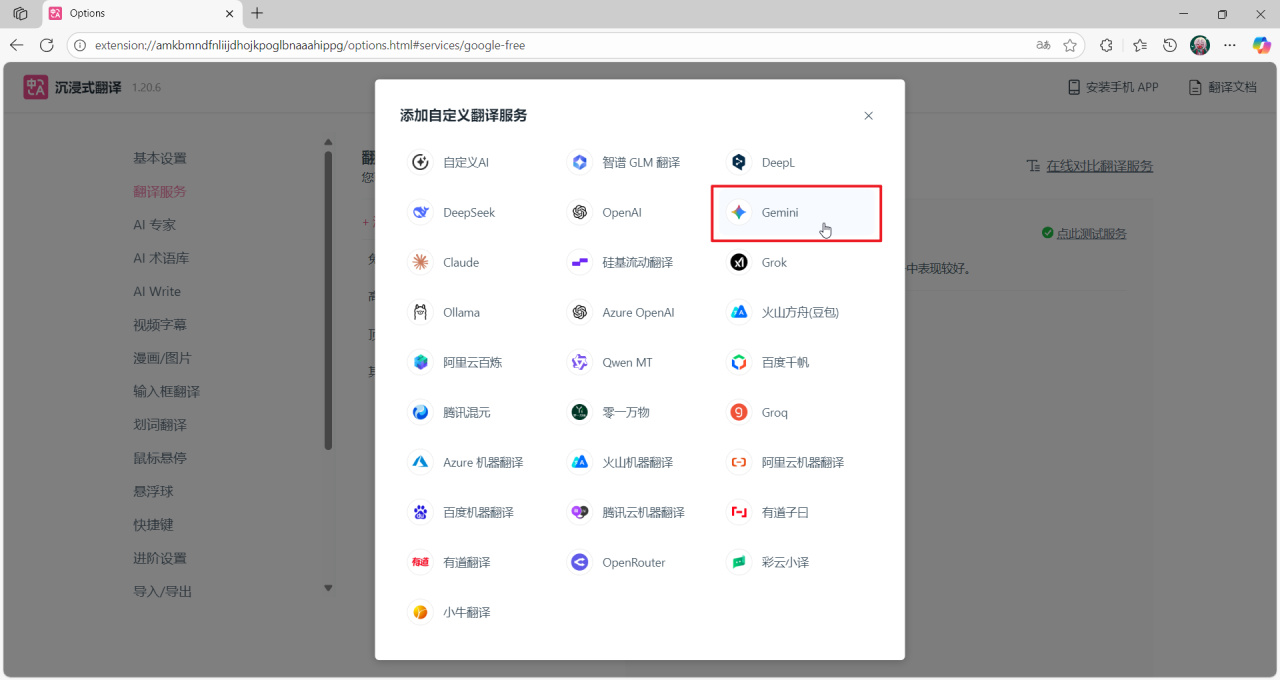Image resolution: width=1280 pixels, height=680 pixels.
Task: Open 进阶设置 in the sidebar
Action: (160, 558)
